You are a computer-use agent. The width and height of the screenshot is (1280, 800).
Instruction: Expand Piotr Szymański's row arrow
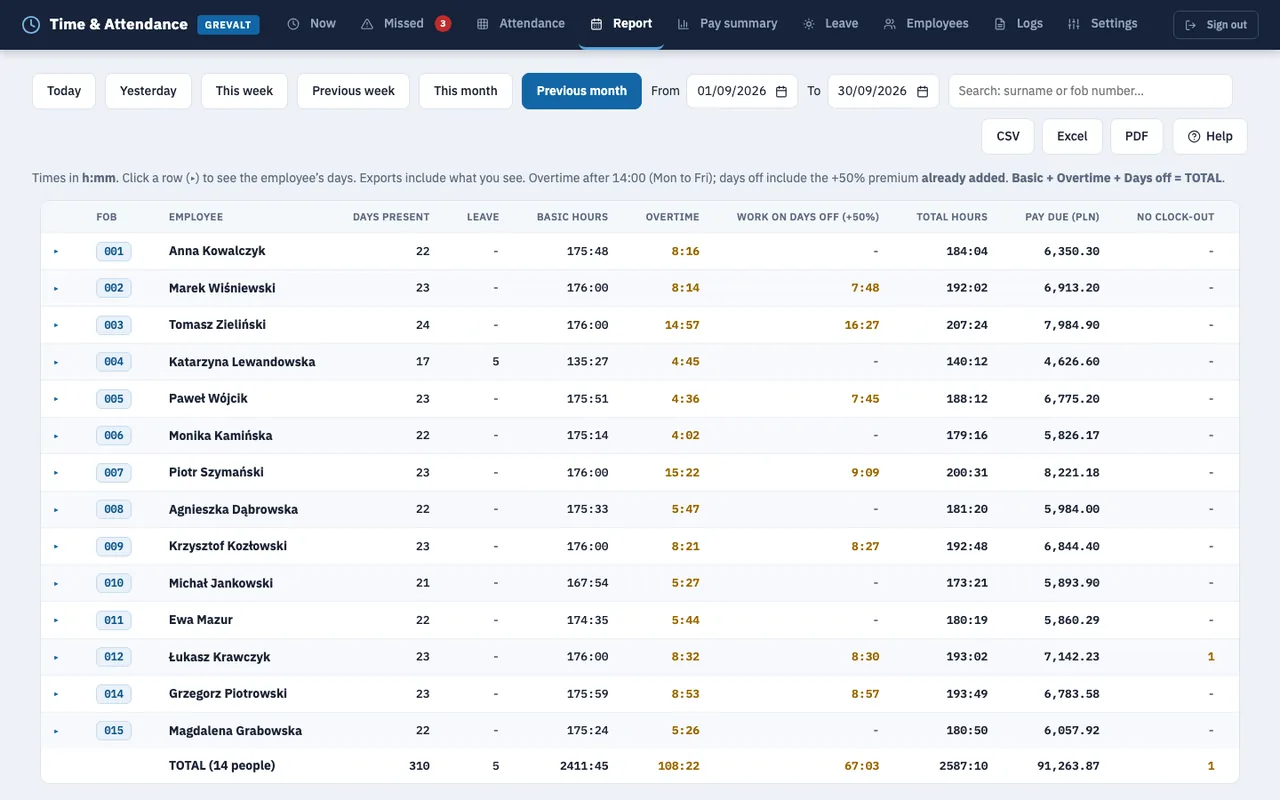point(56,473)
